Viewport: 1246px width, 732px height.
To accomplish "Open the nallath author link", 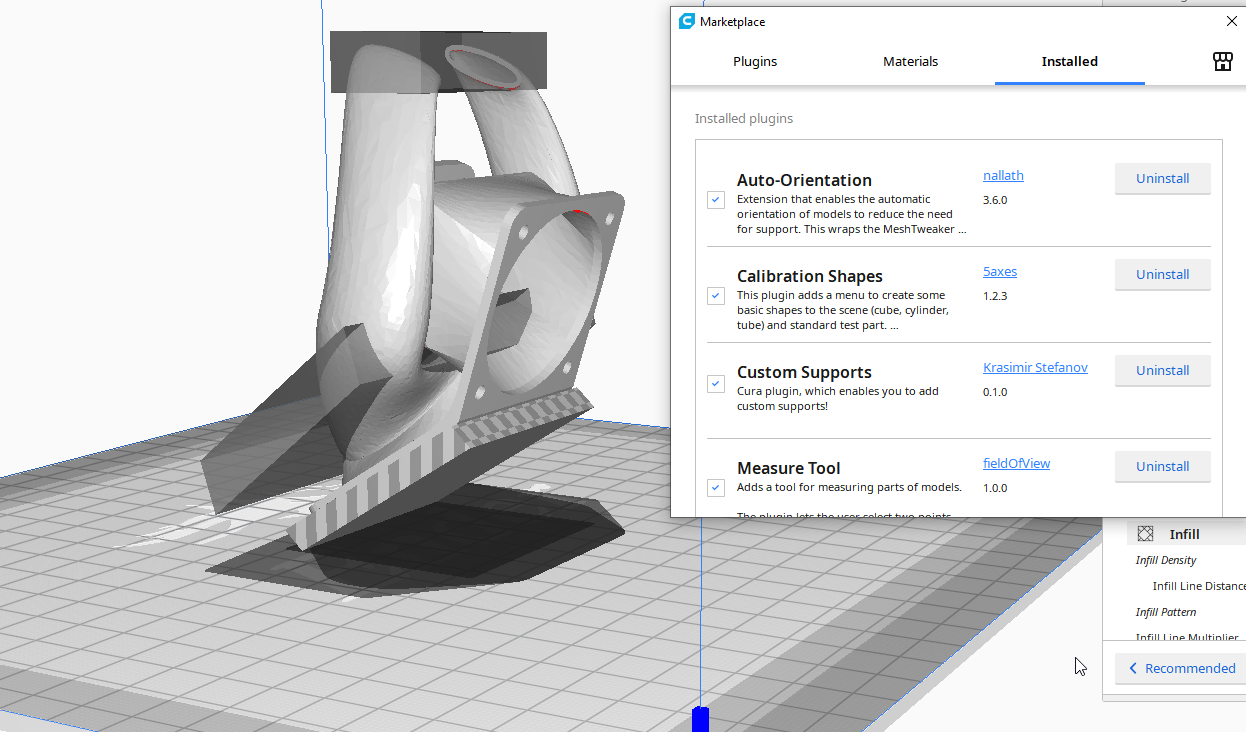I will [1003, 176].
